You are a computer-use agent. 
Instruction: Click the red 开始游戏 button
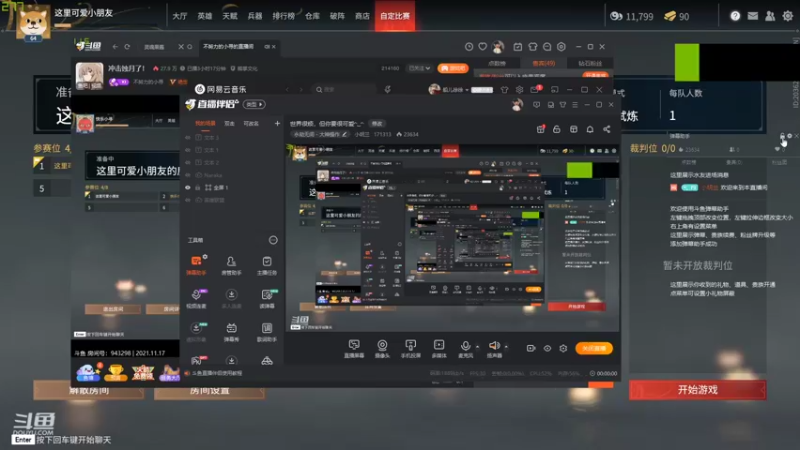pos(697,390)
